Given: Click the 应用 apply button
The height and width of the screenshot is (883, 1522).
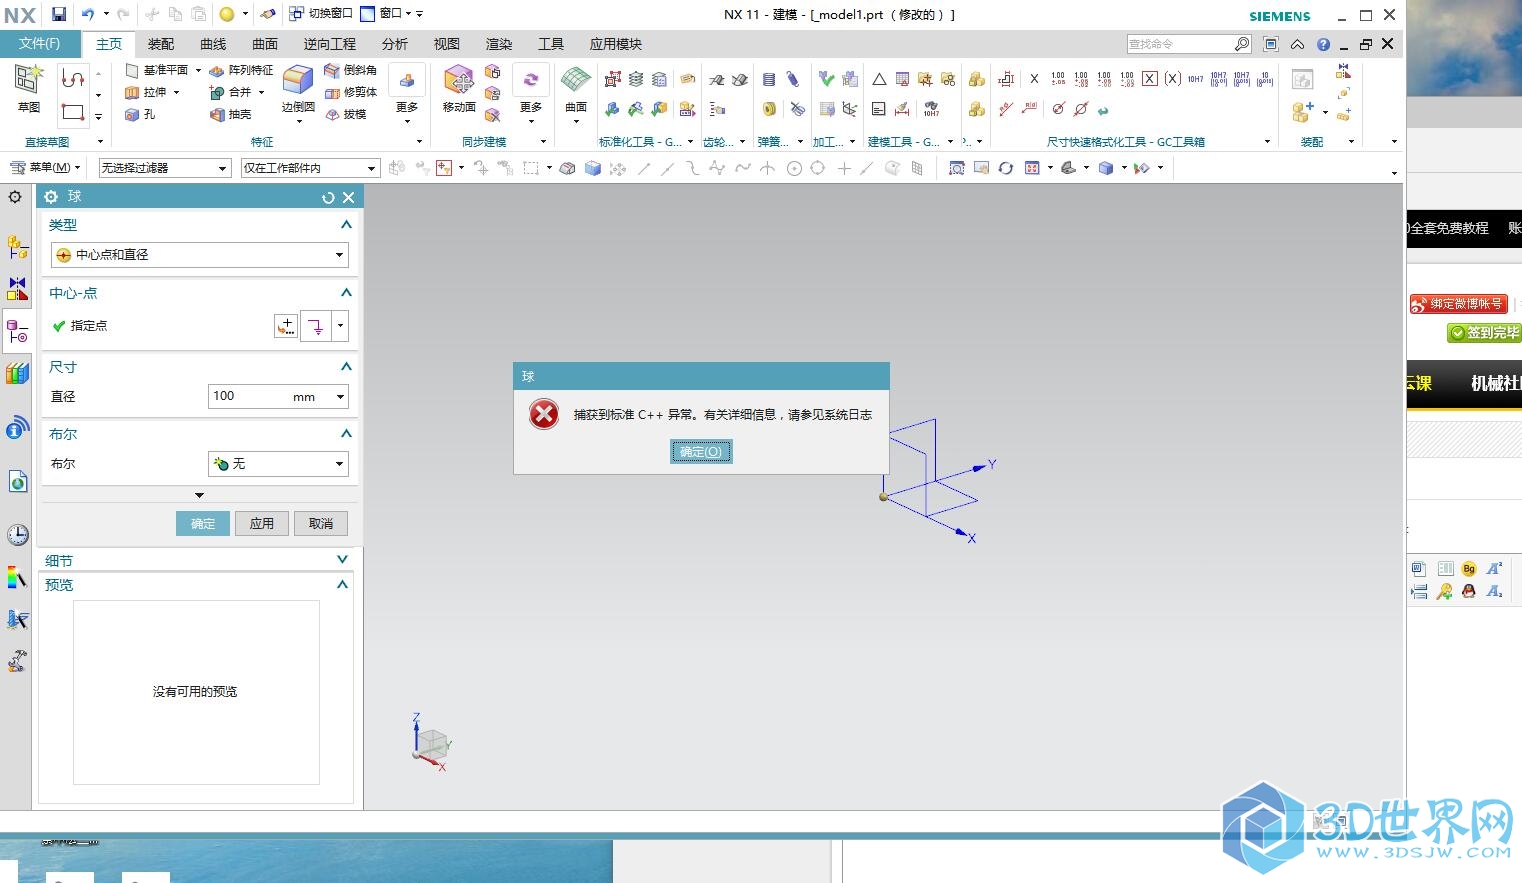Looking at the screenshot, I should [262, 523].
